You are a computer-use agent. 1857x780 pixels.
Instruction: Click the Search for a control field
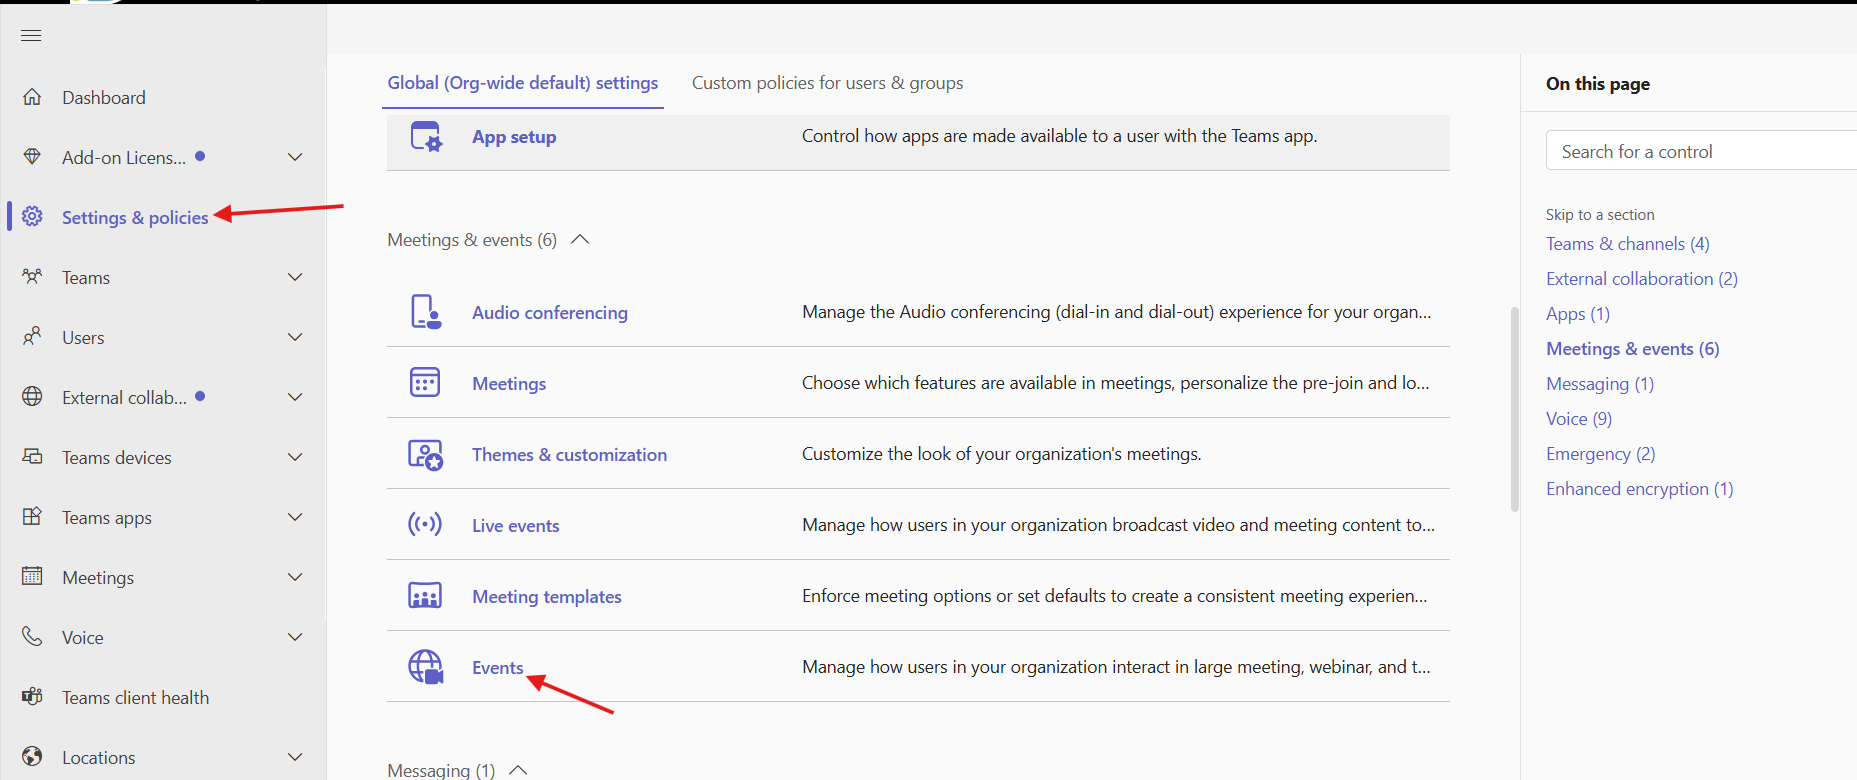(x=1702, y=151)
